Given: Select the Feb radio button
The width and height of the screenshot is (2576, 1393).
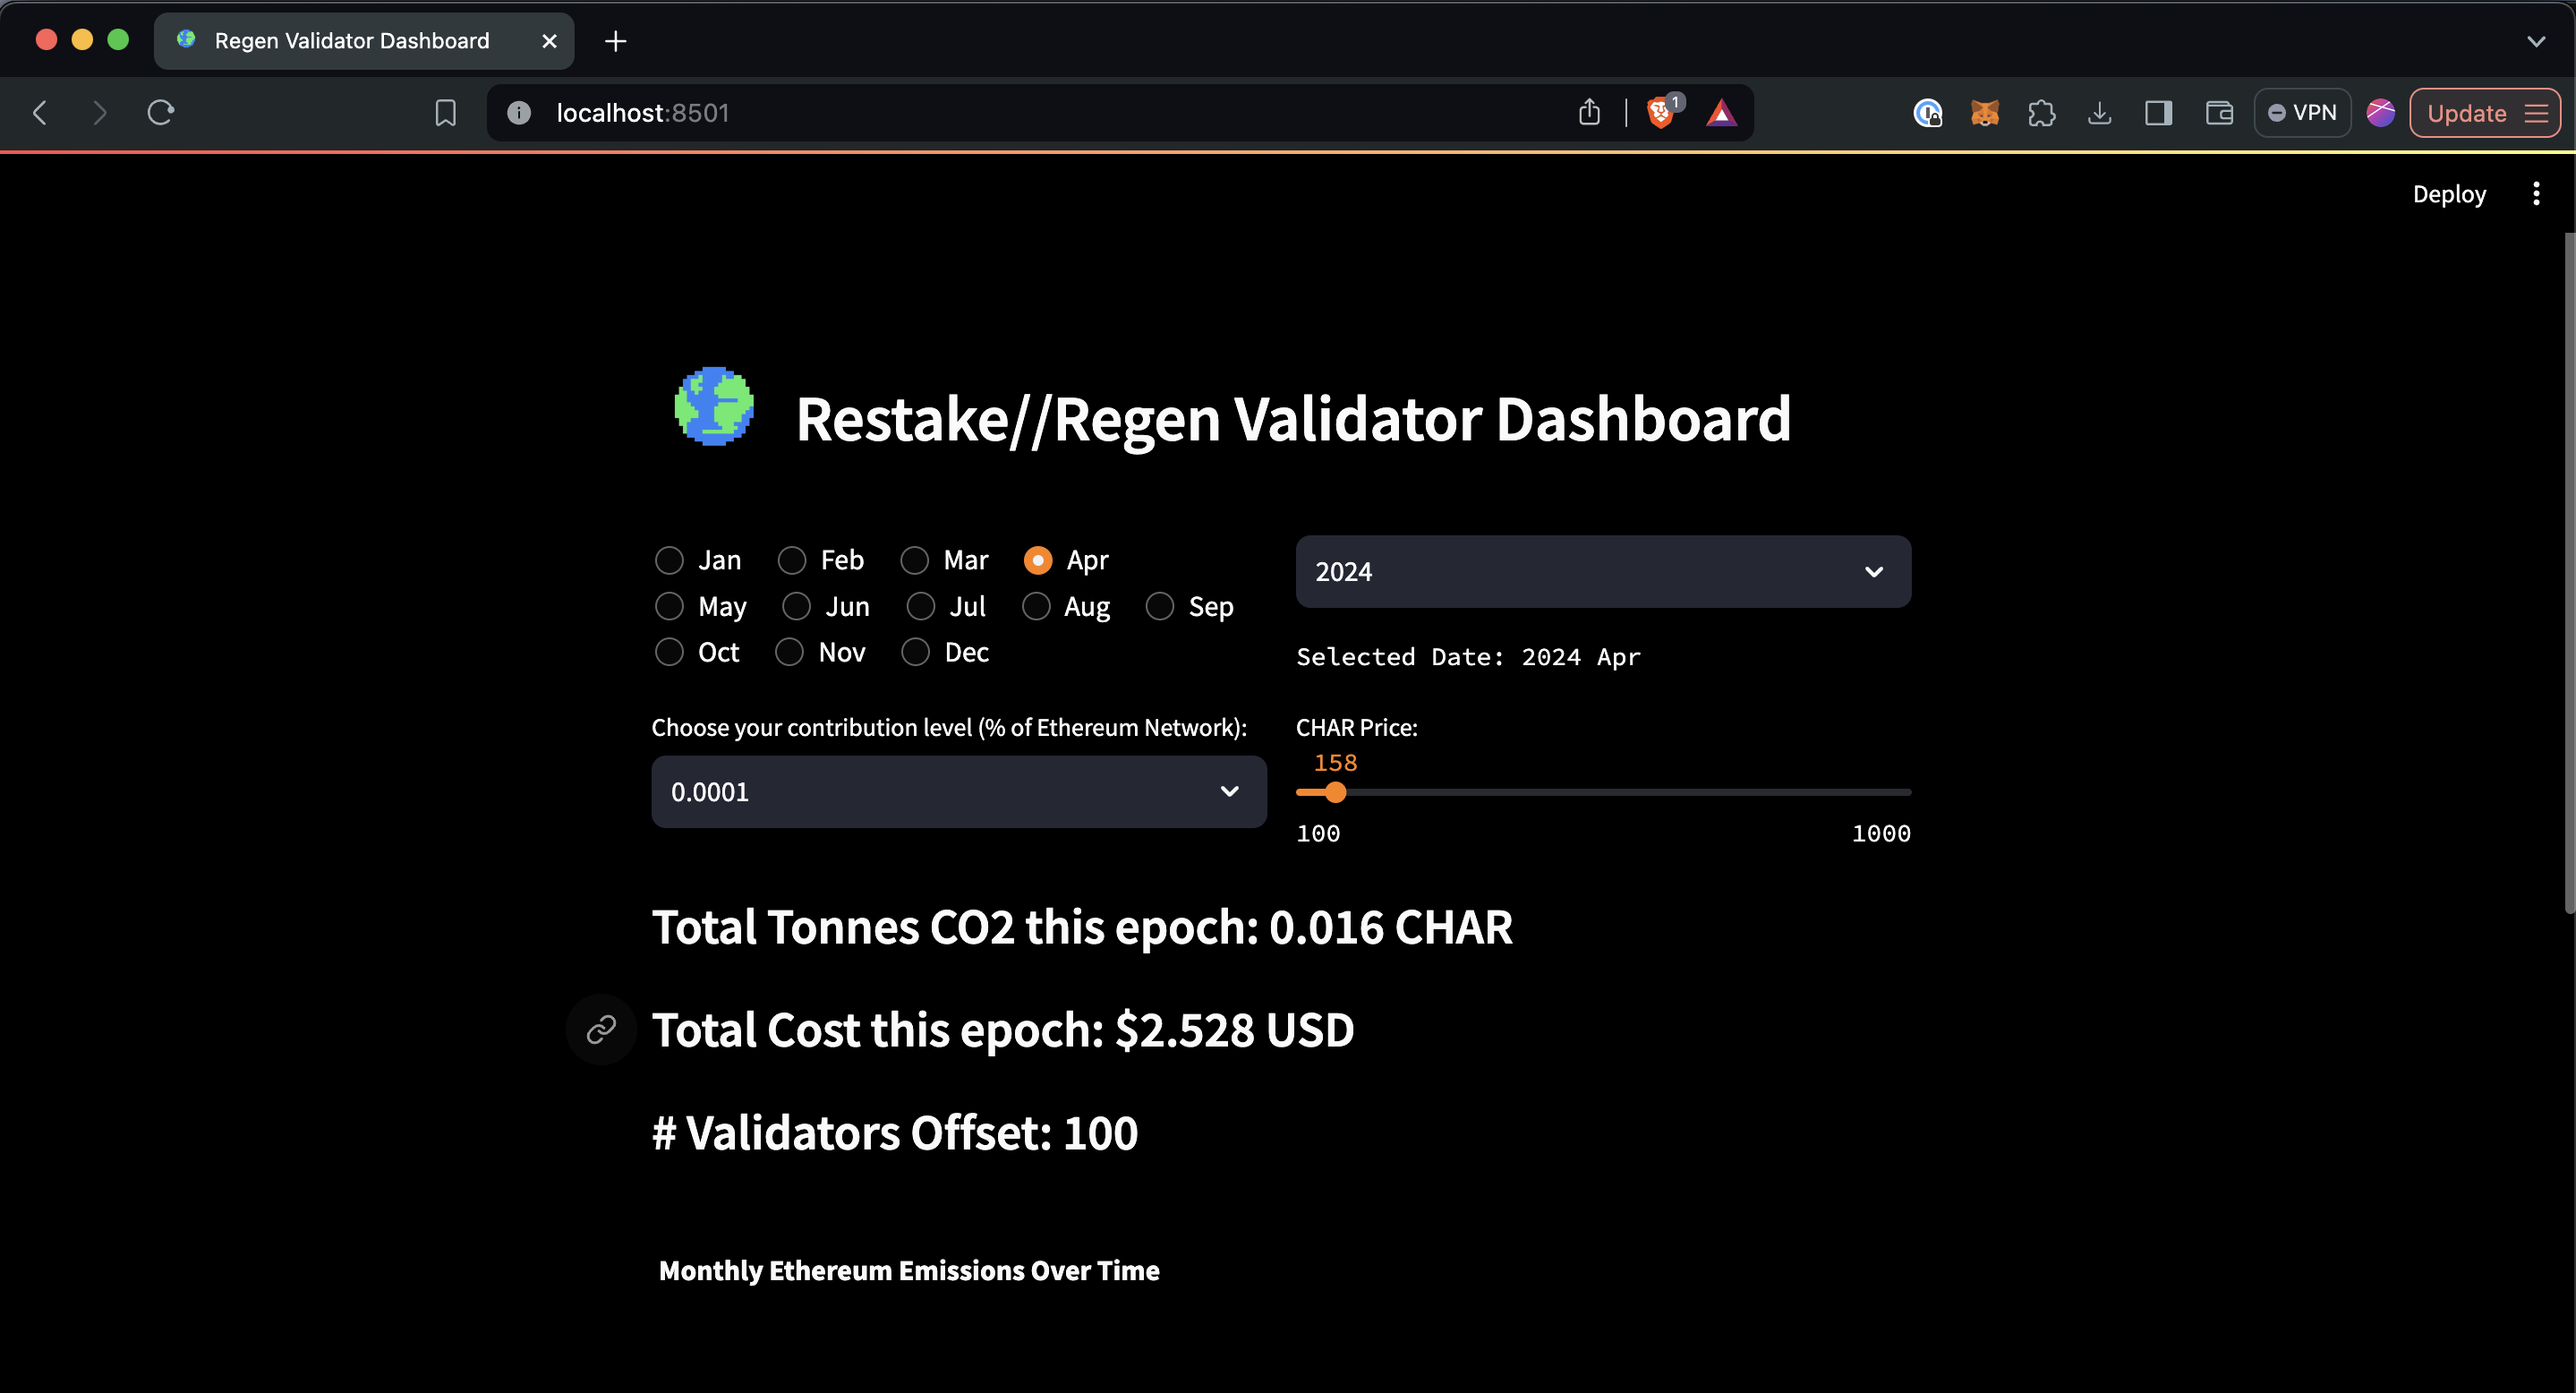Looking at the screenshot, I should [x=792, y=560].
